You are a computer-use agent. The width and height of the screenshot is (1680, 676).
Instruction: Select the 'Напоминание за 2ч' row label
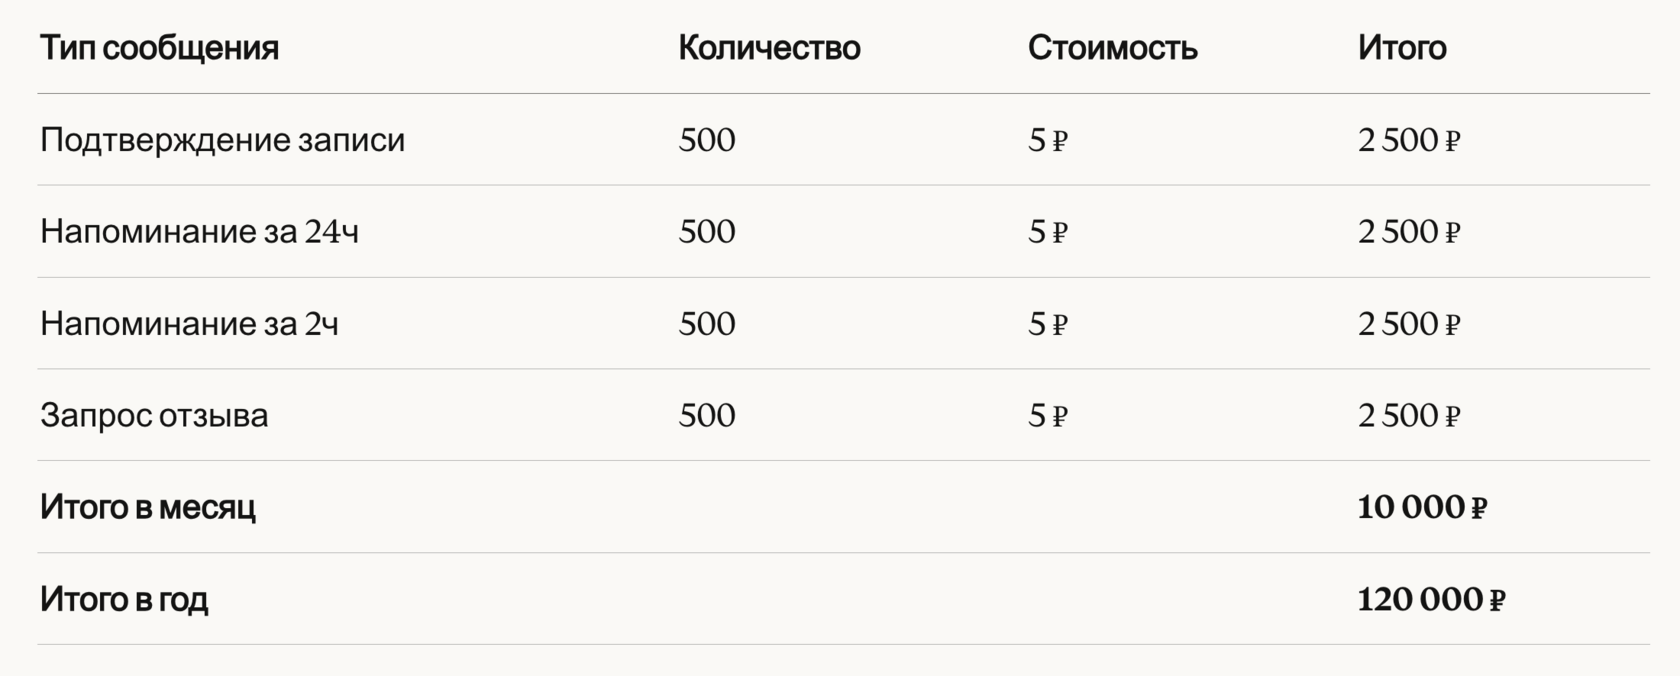point(189,324)
